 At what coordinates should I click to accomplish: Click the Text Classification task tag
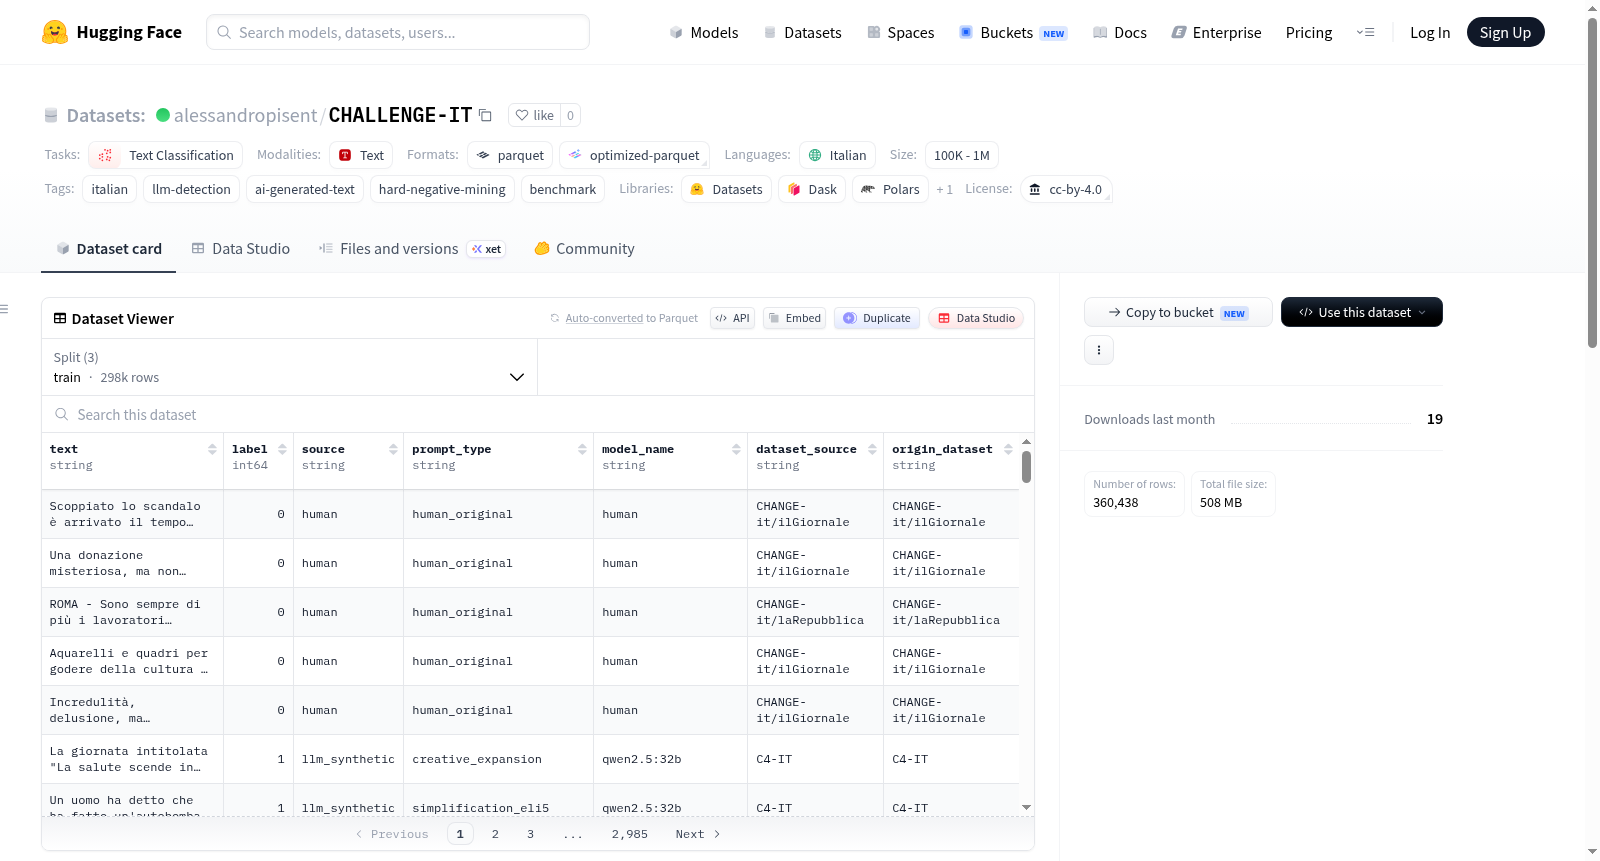click(166, 155)
